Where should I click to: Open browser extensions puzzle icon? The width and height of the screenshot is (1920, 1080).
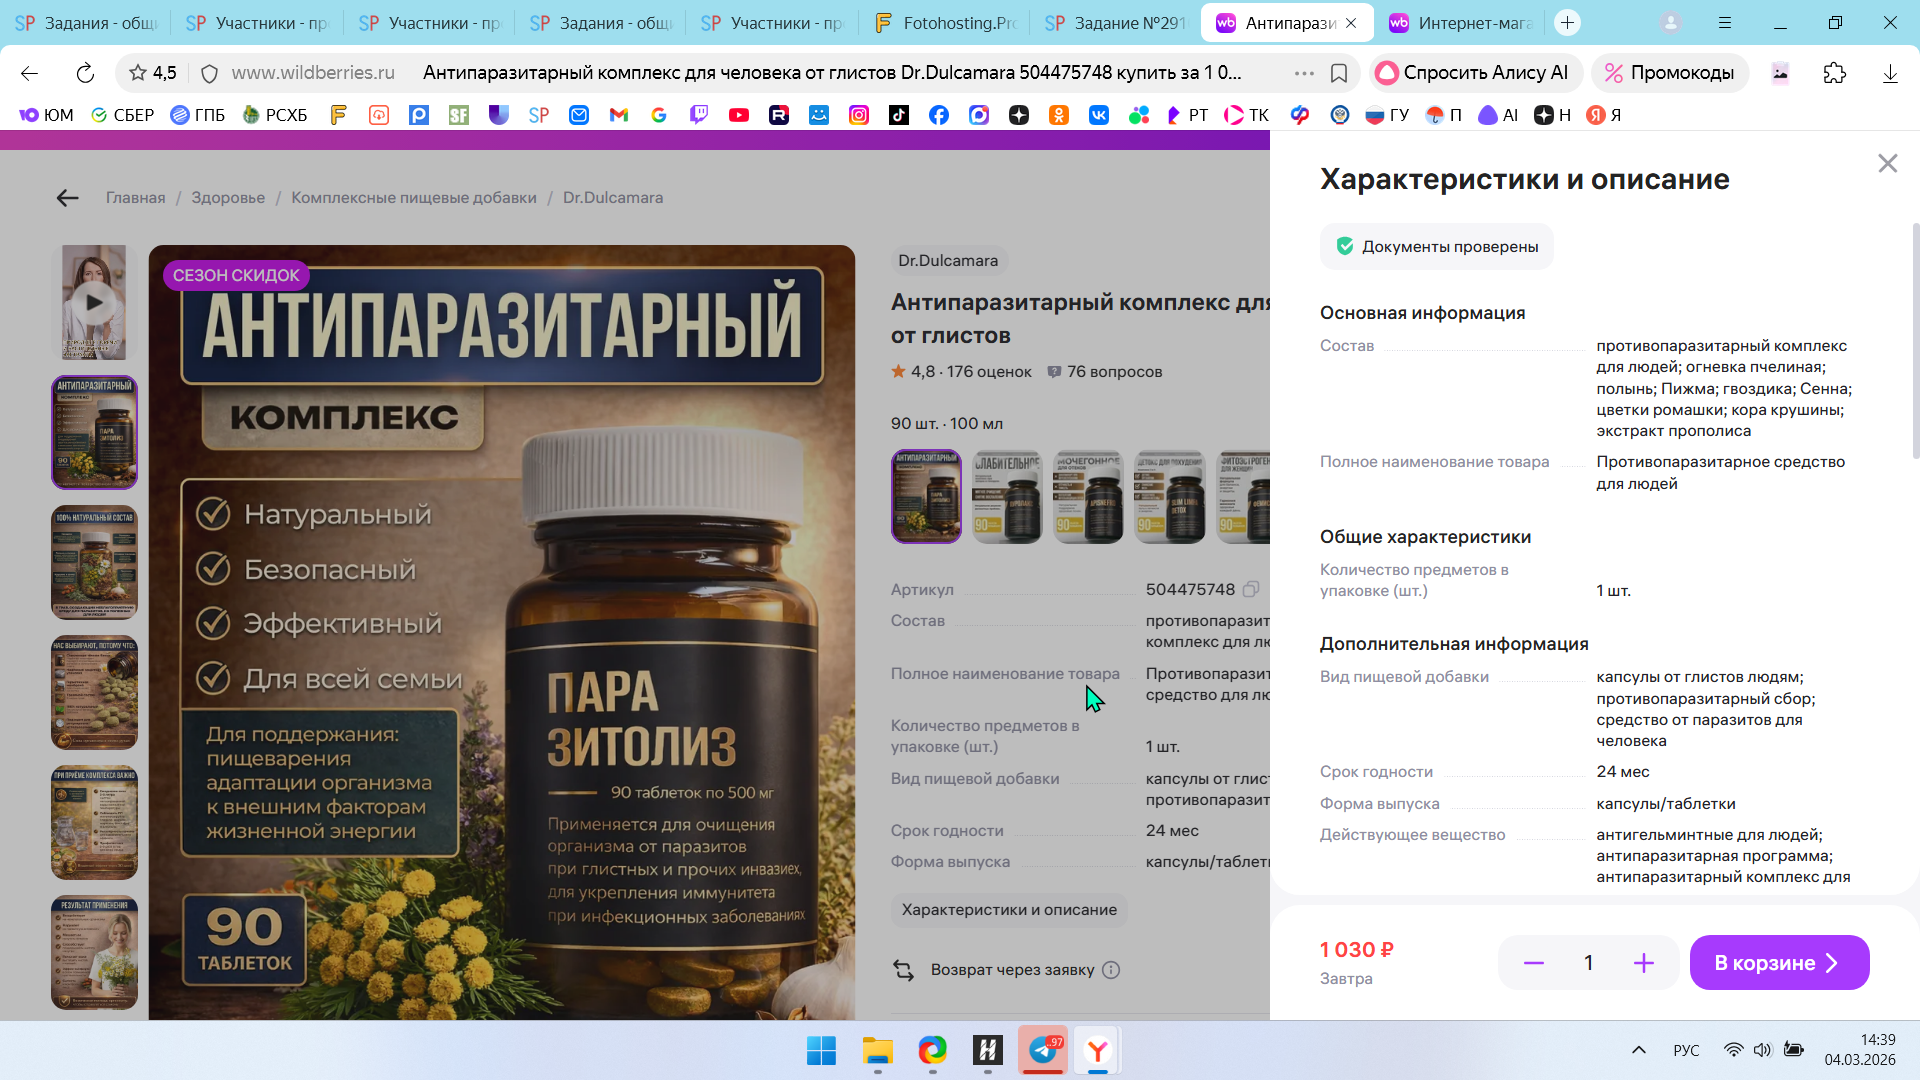coord(1834,73)
